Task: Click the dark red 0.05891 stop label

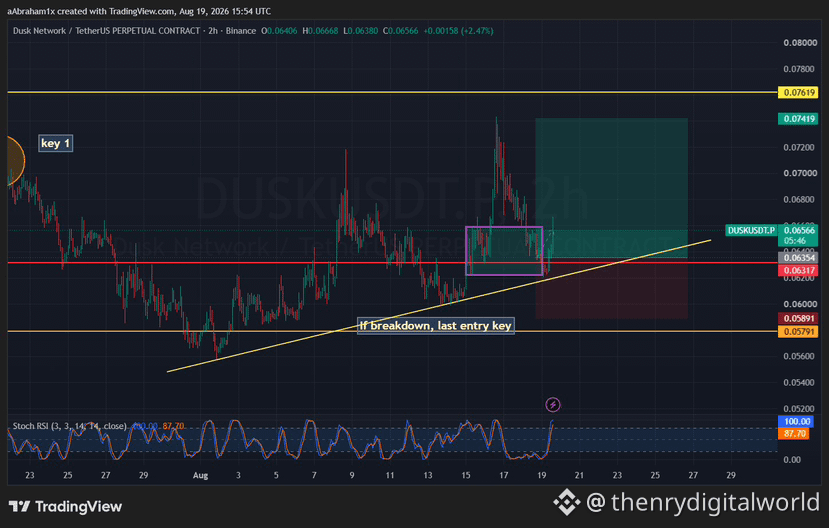Action: tap(798, 319)
